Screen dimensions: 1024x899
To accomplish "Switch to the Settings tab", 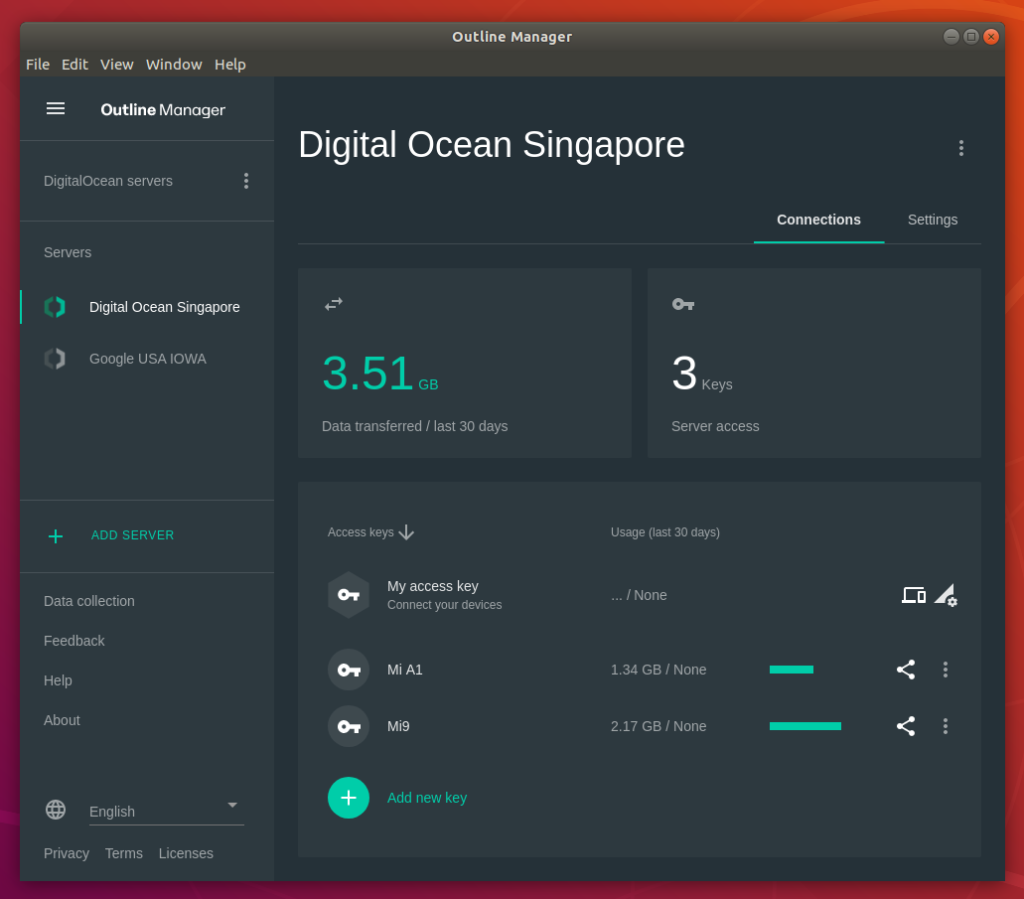I will 932,220.
